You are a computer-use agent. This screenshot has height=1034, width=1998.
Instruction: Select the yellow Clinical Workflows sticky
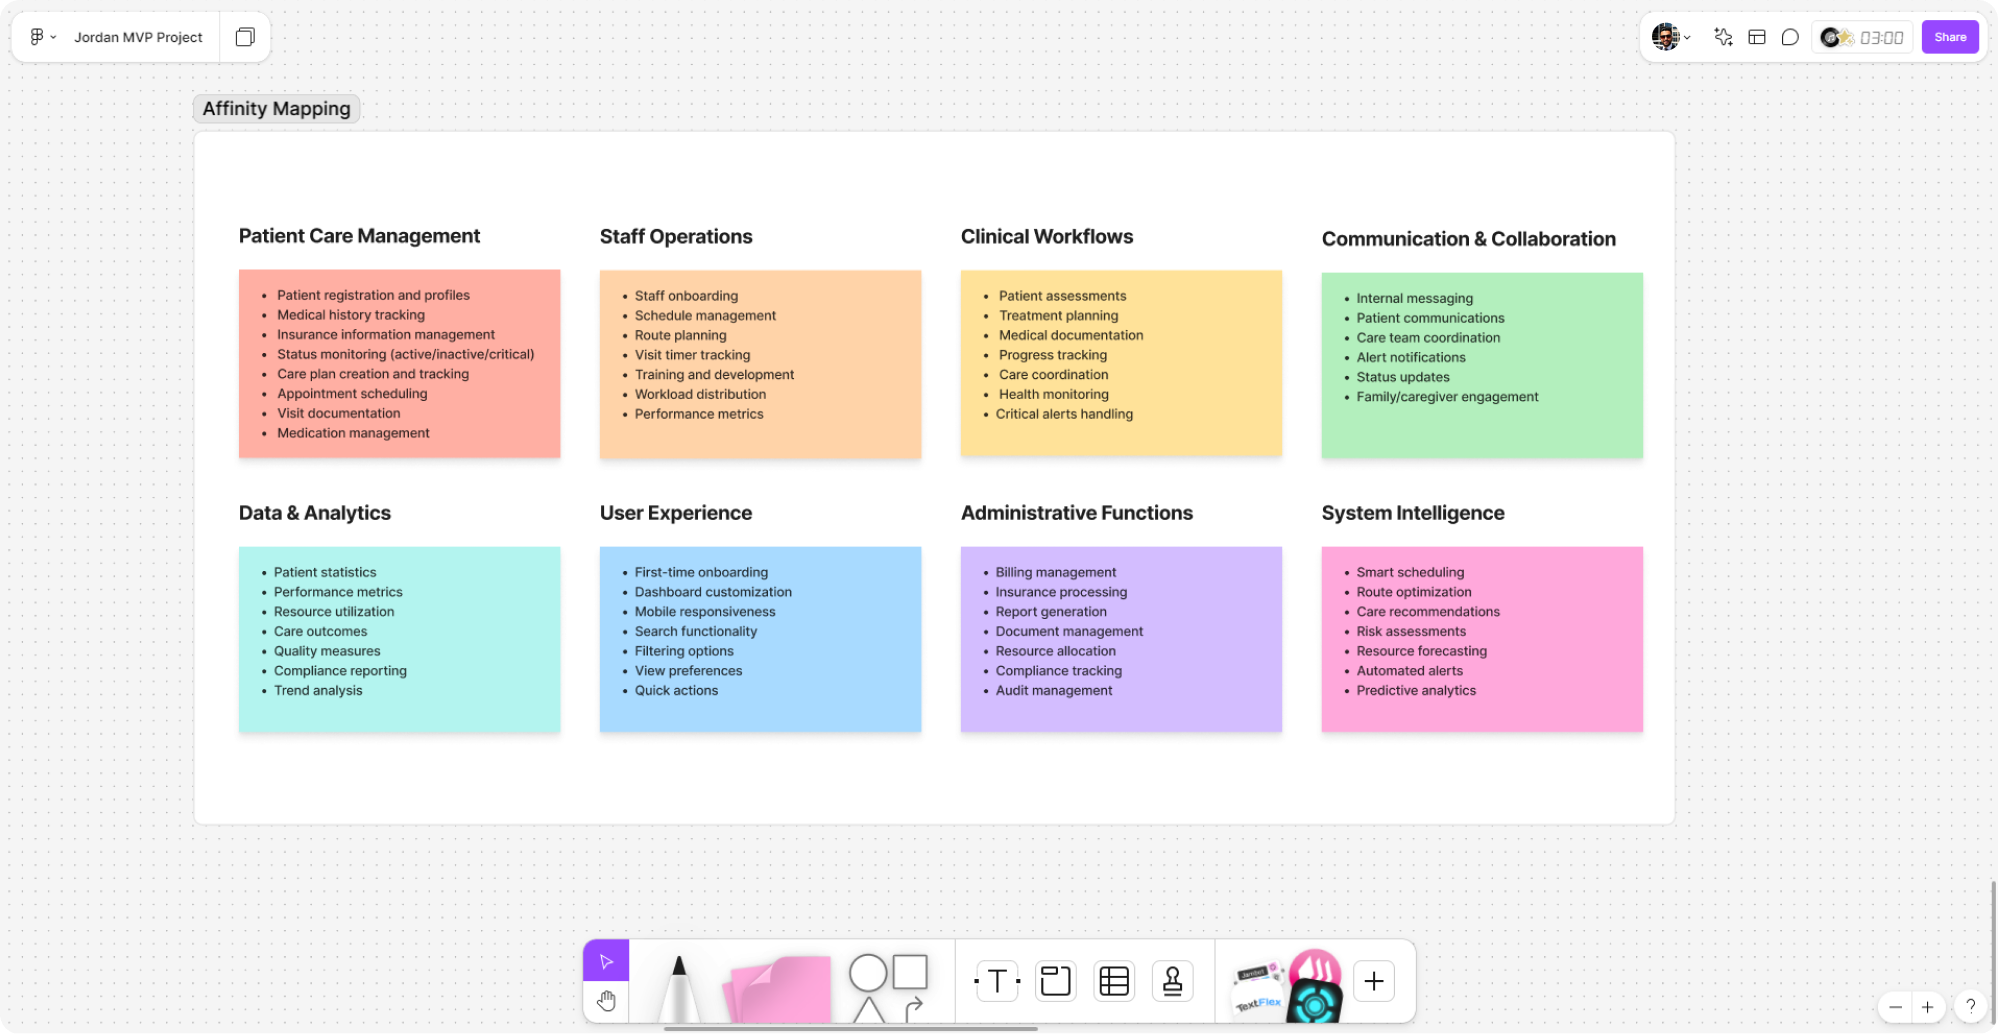coord(1121,364)
